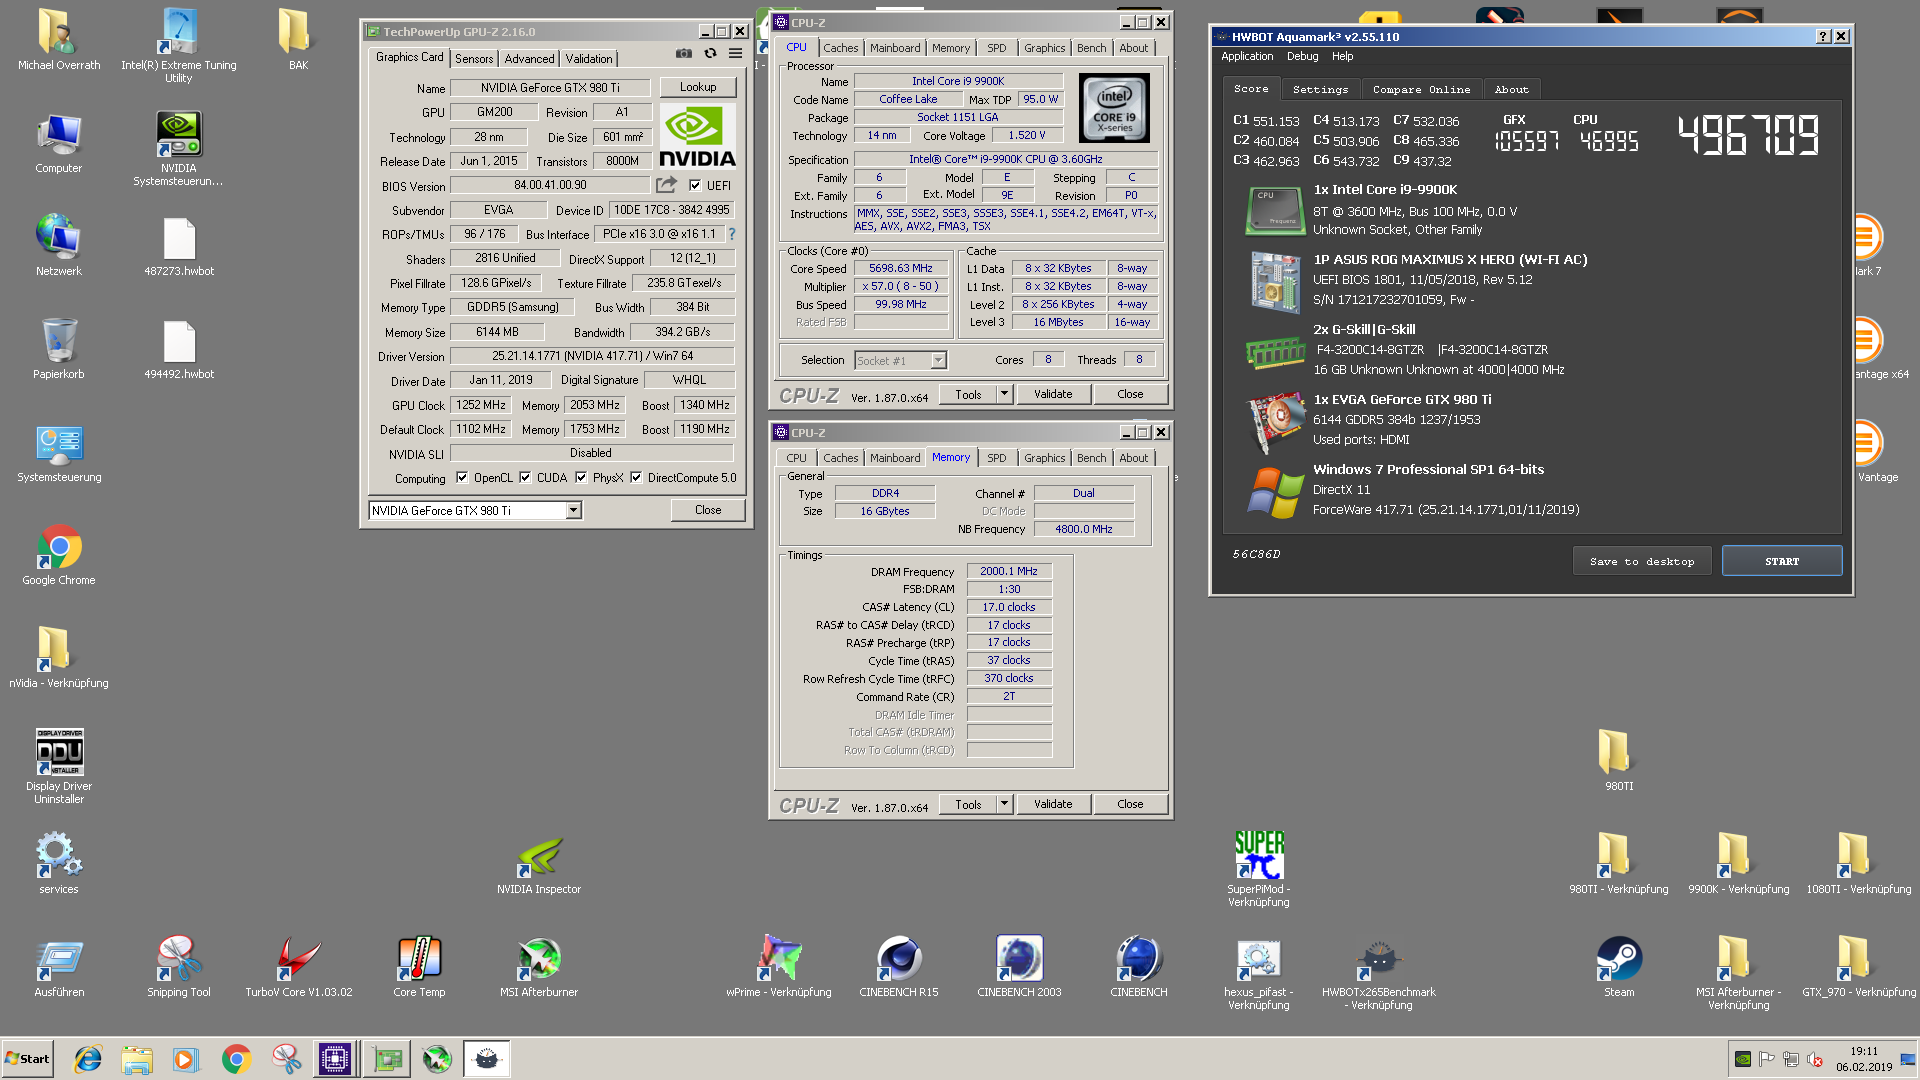1920x1080 pixels.
Task: Click the Core Speed value 5698.63 MHz
Action: 900,268
